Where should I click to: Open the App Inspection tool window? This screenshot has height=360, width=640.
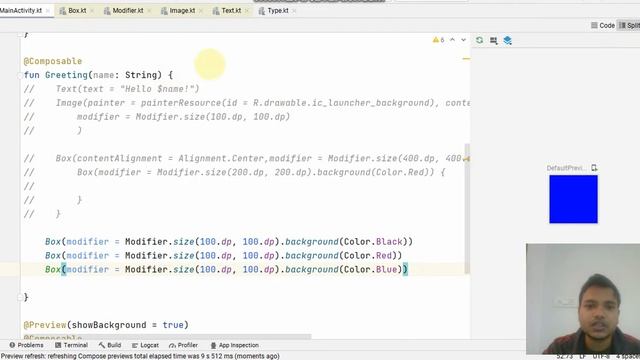[234, 345]
